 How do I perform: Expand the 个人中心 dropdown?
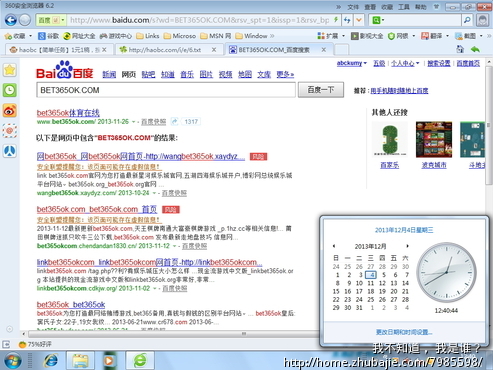[x=417, y=63]
